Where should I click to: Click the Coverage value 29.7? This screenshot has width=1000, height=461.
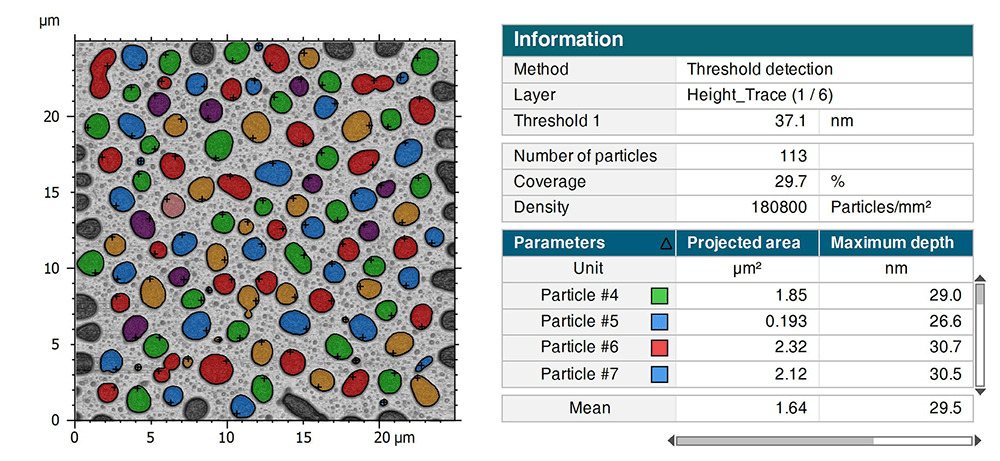791,182
